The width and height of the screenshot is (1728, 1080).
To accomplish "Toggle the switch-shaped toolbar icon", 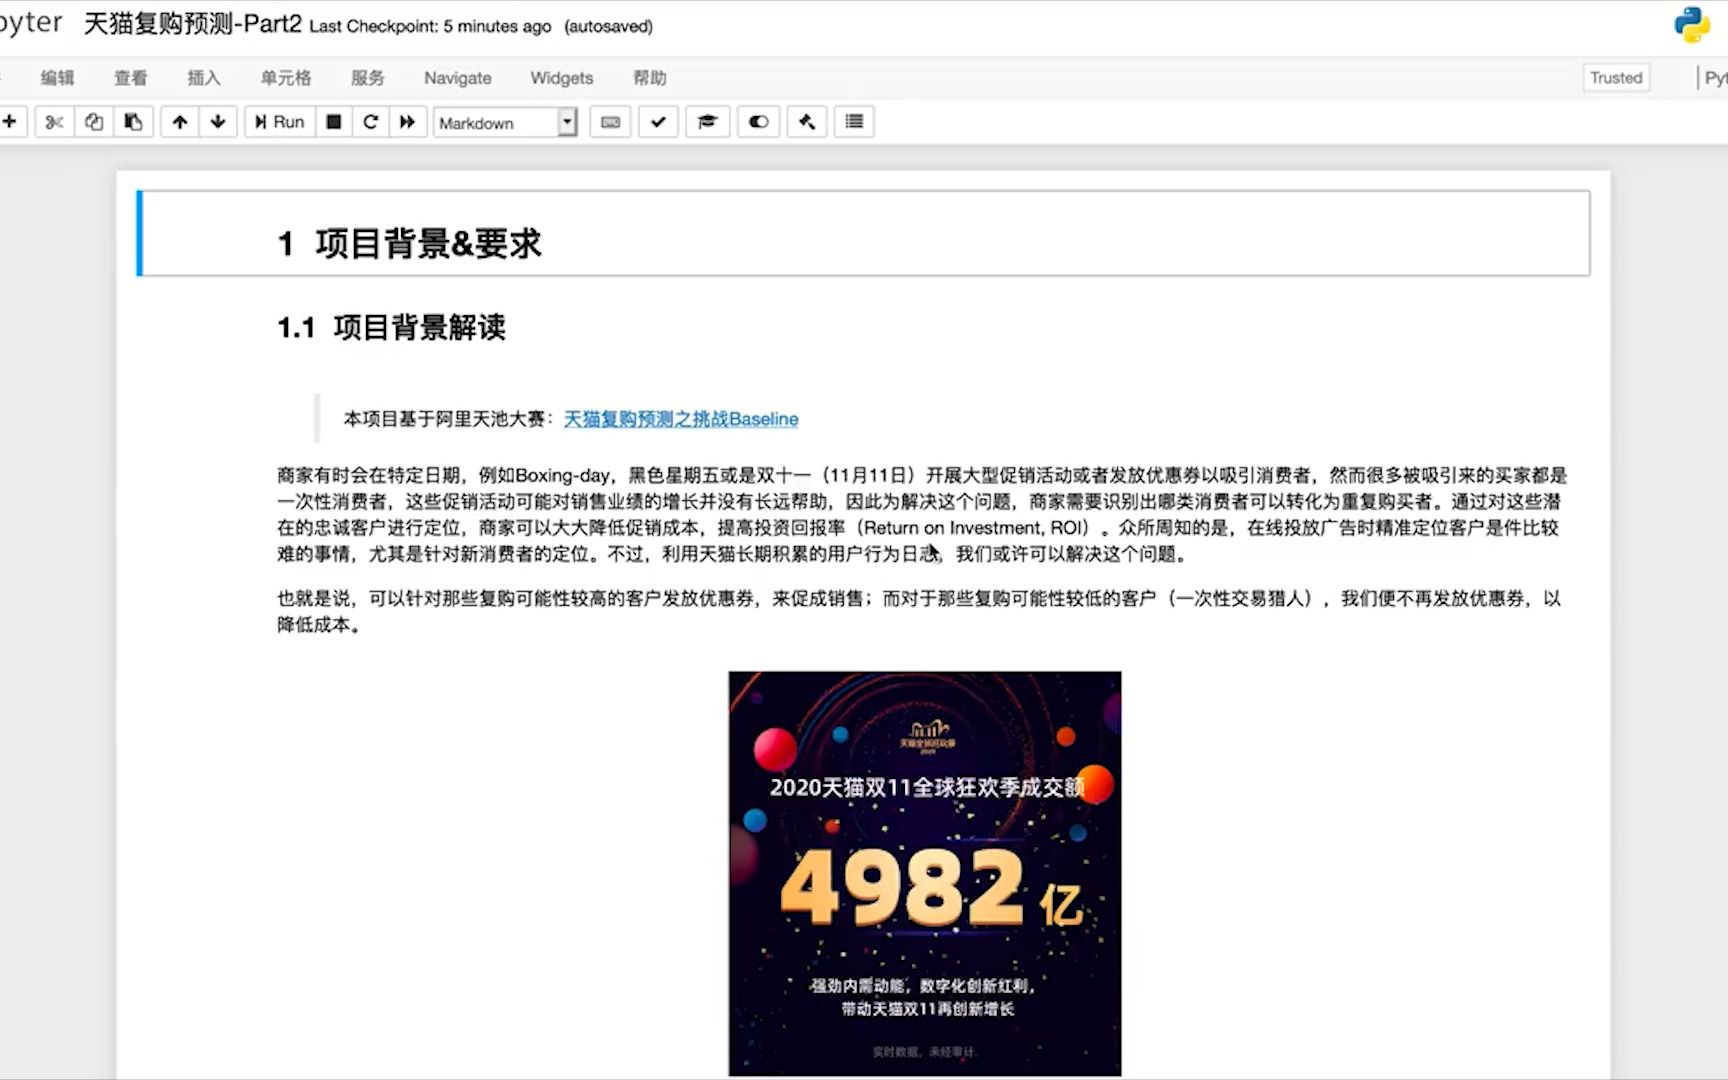I will tap(758, 122).
